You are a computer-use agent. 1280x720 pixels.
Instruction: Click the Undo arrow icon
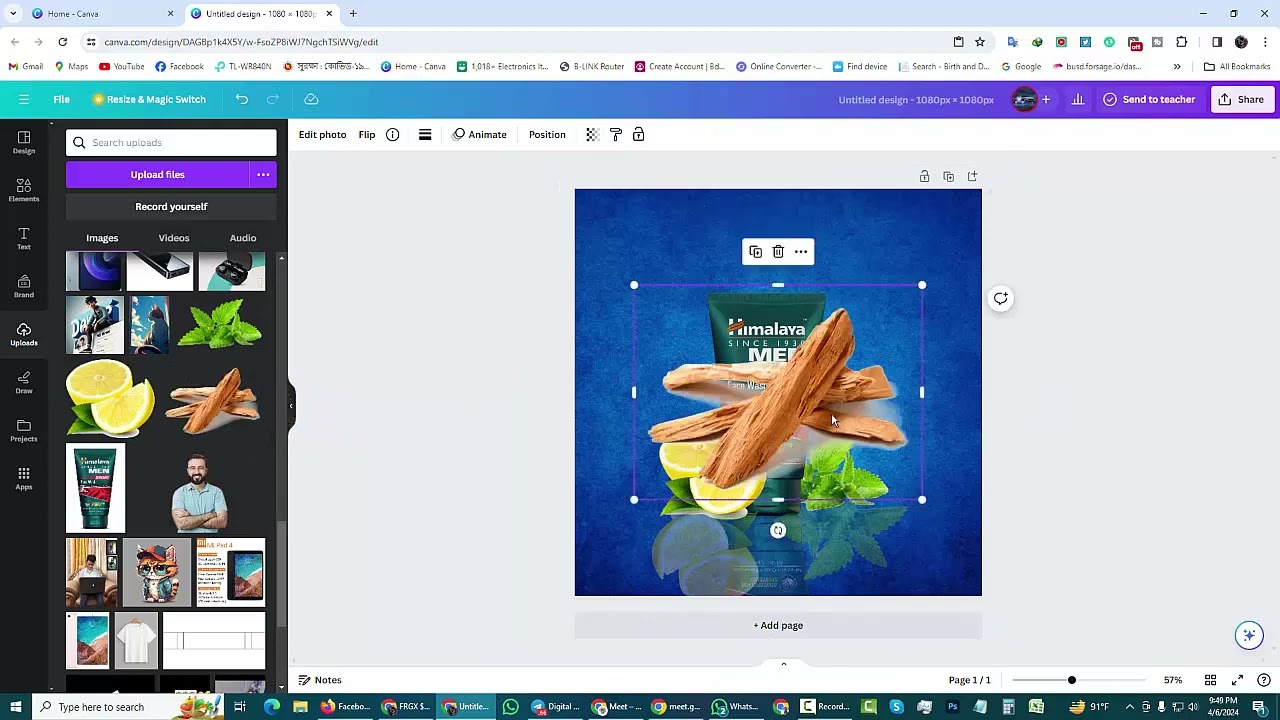click(242, 99)
